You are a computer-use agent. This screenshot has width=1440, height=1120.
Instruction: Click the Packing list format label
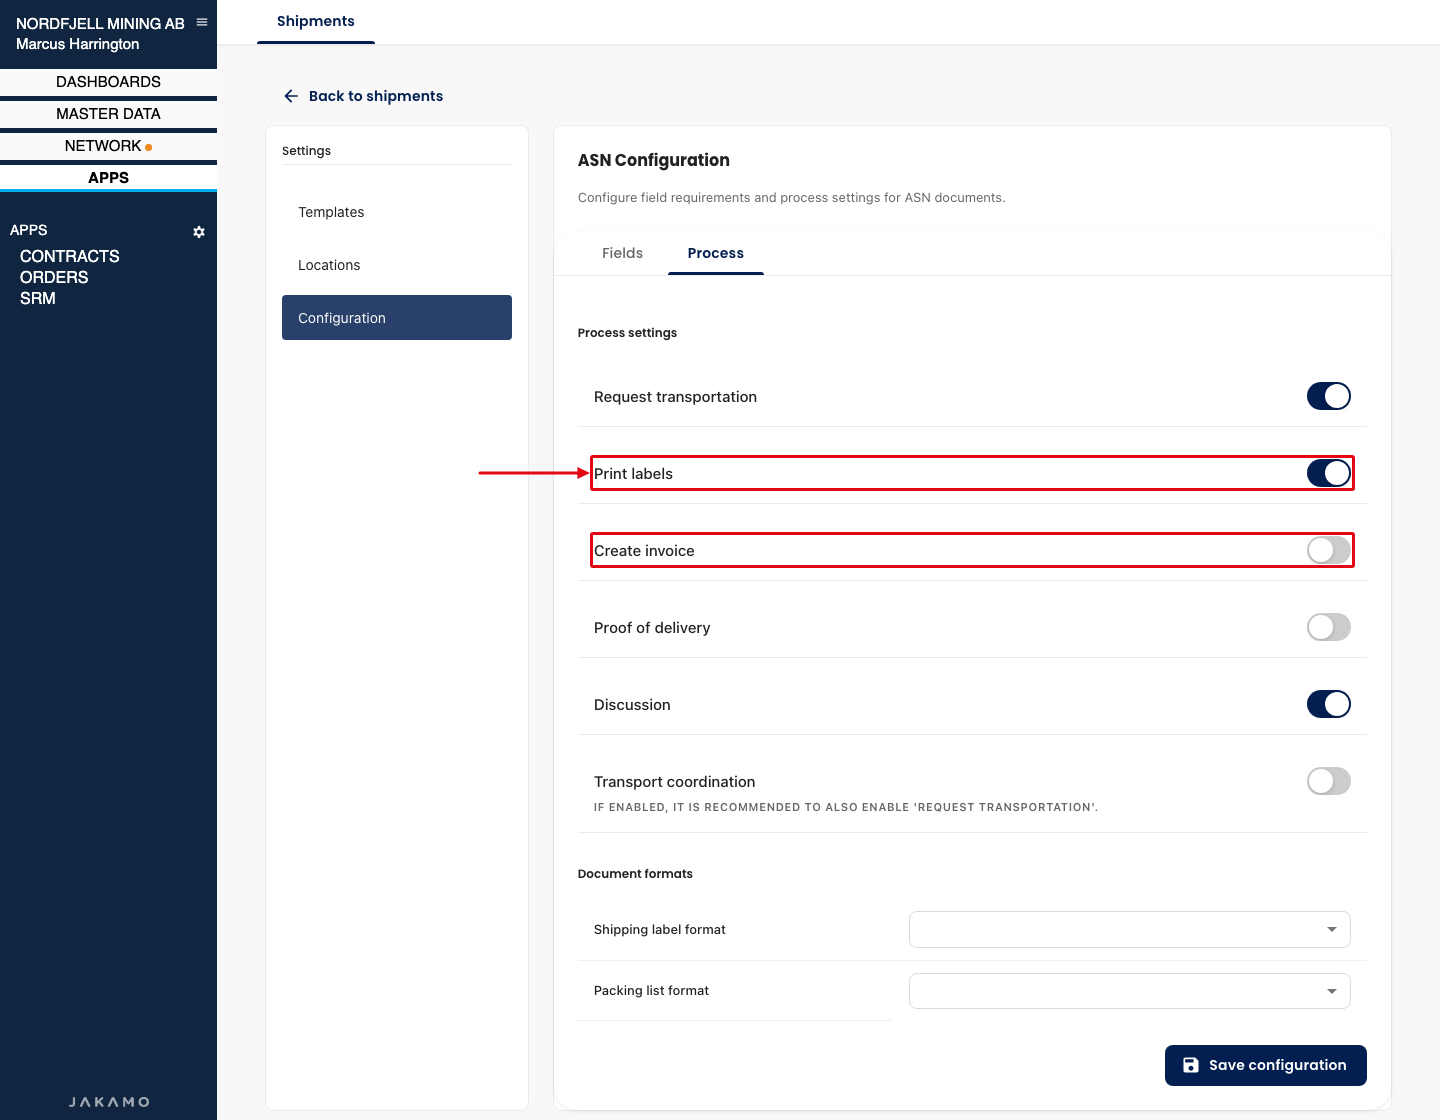tap(651, 991)
